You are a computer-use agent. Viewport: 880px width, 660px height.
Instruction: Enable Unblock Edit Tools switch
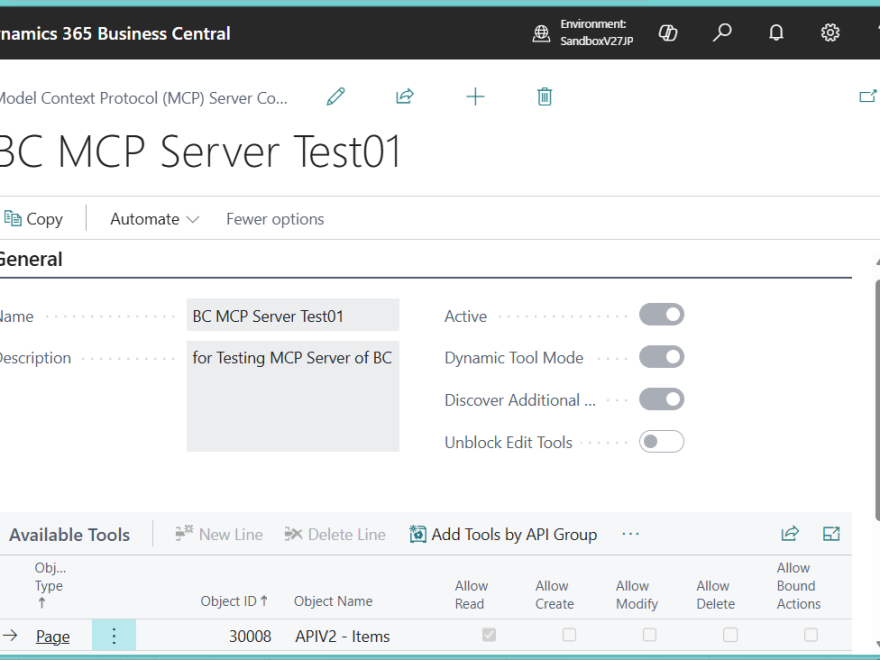[x=661, y=441]
